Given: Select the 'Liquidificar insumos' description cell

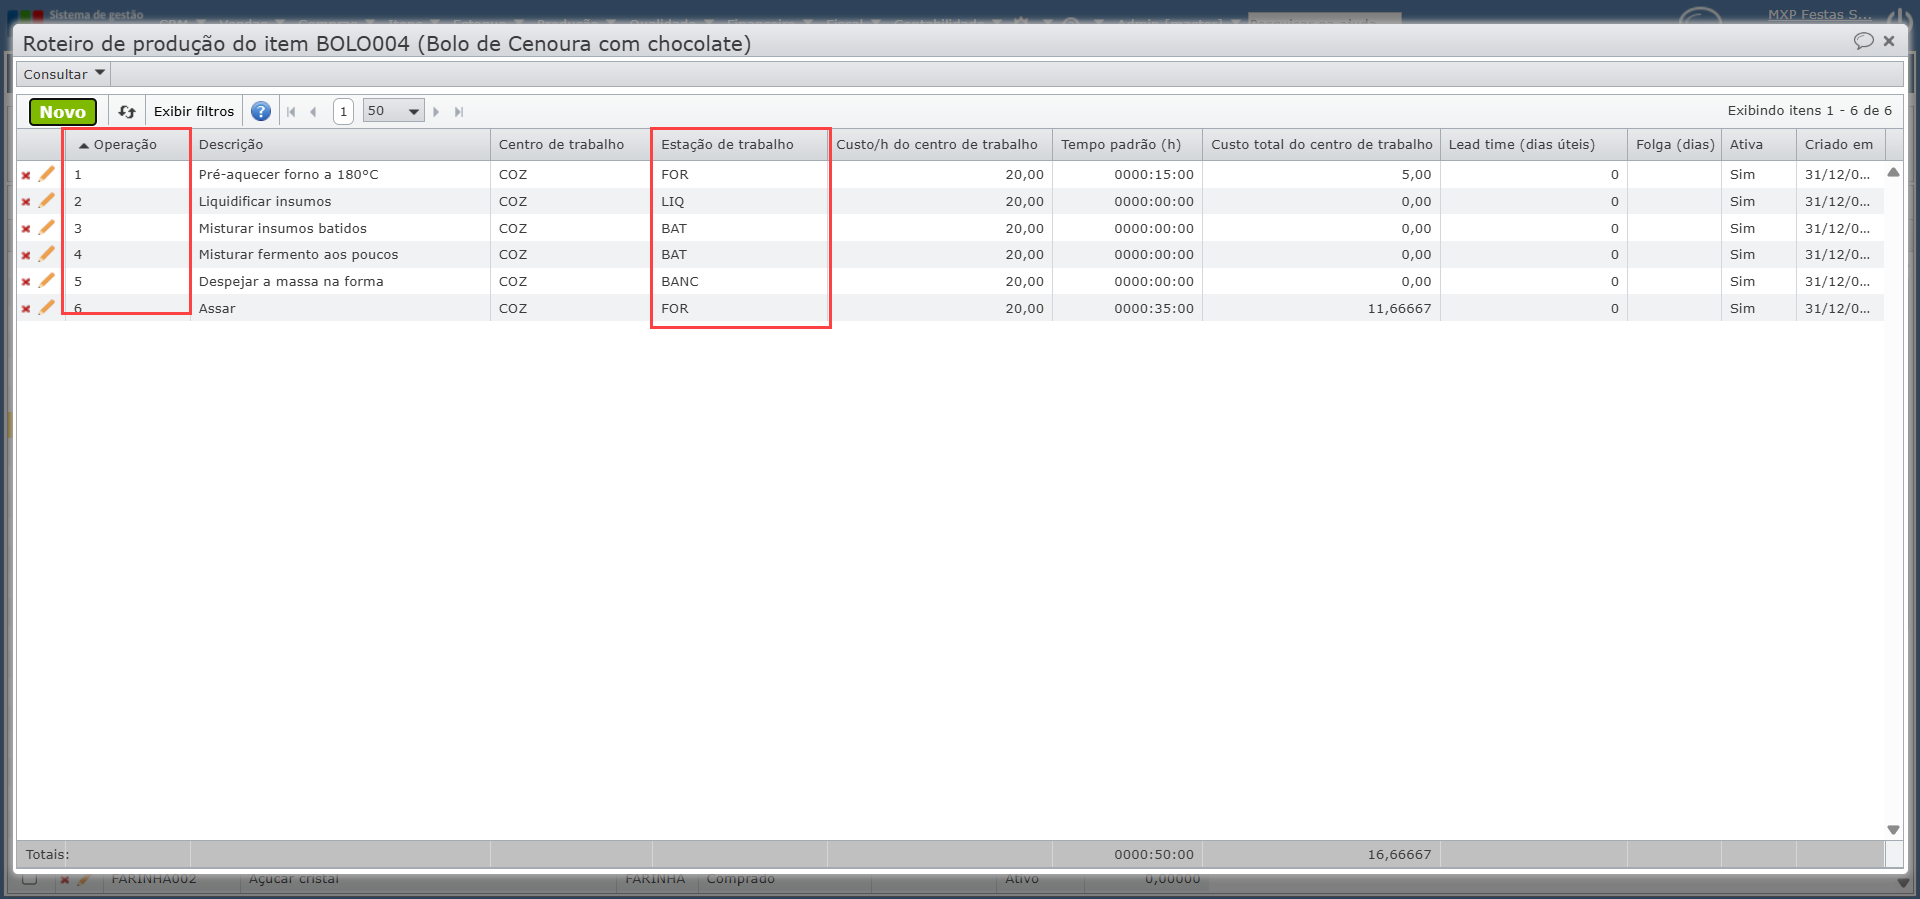Looking at the screenshot, I should pos(340,202).
